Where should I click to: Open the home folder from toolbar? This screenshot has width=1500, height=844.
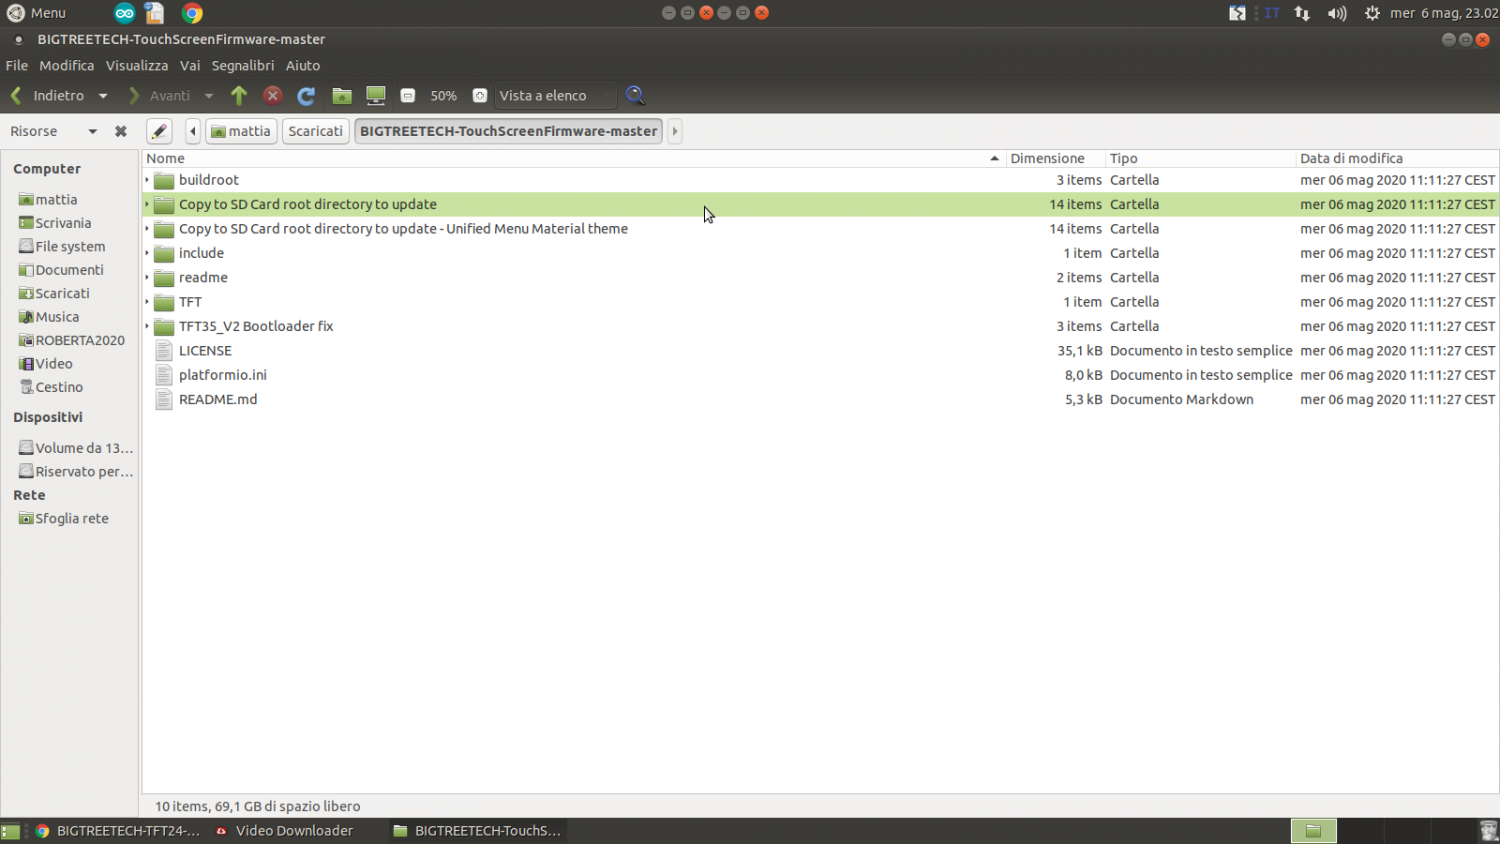(x=342, y=95)
